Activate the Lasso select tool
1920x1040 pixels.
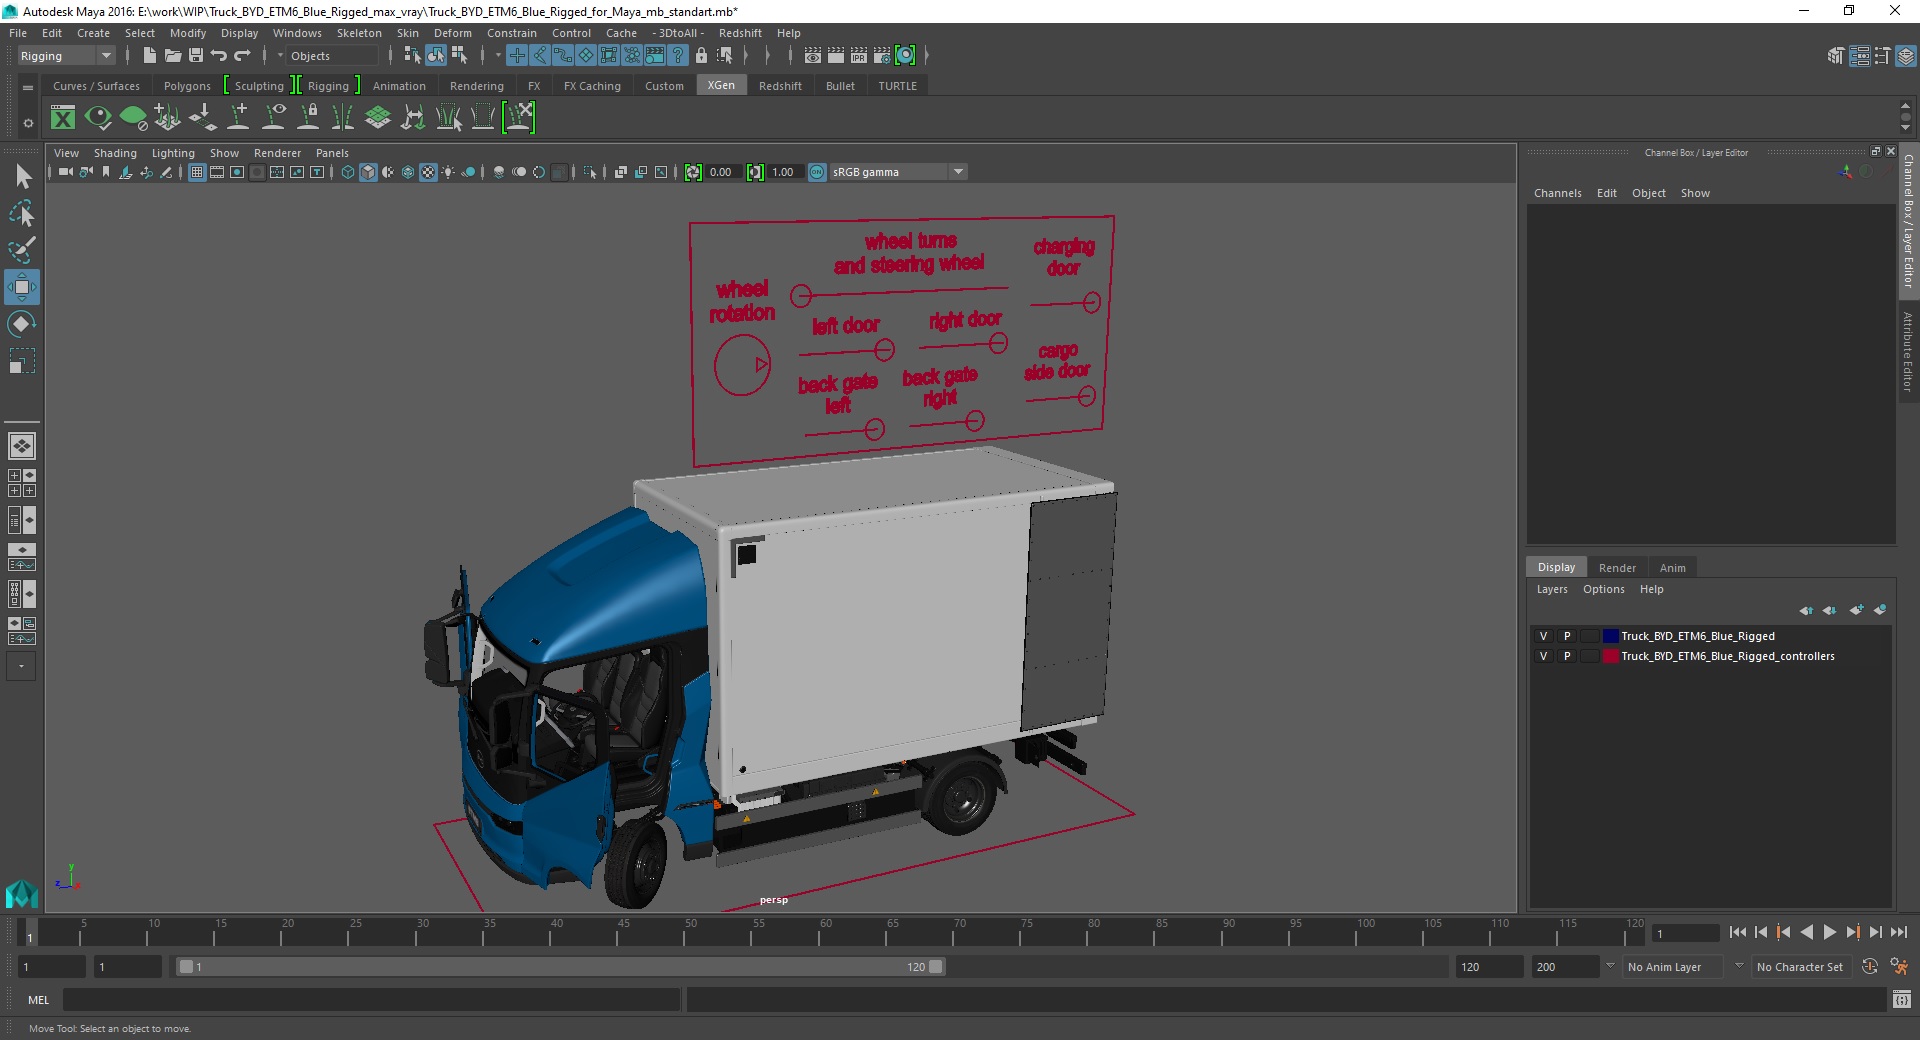click(x=22, y=214)
